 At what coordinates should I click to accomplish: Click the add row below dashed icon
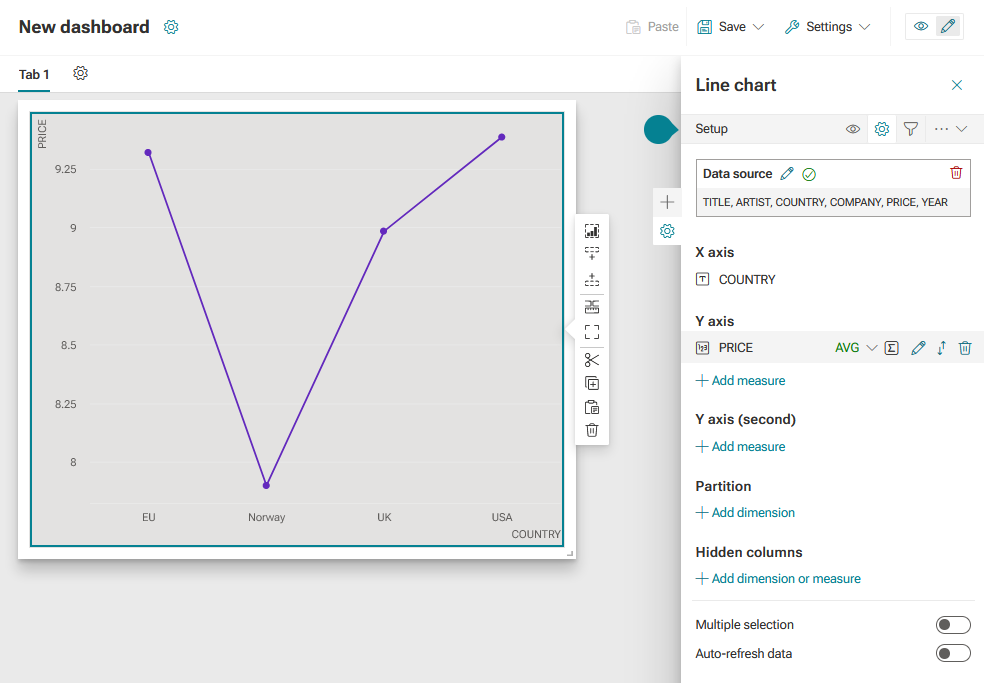tap(592, 253)
